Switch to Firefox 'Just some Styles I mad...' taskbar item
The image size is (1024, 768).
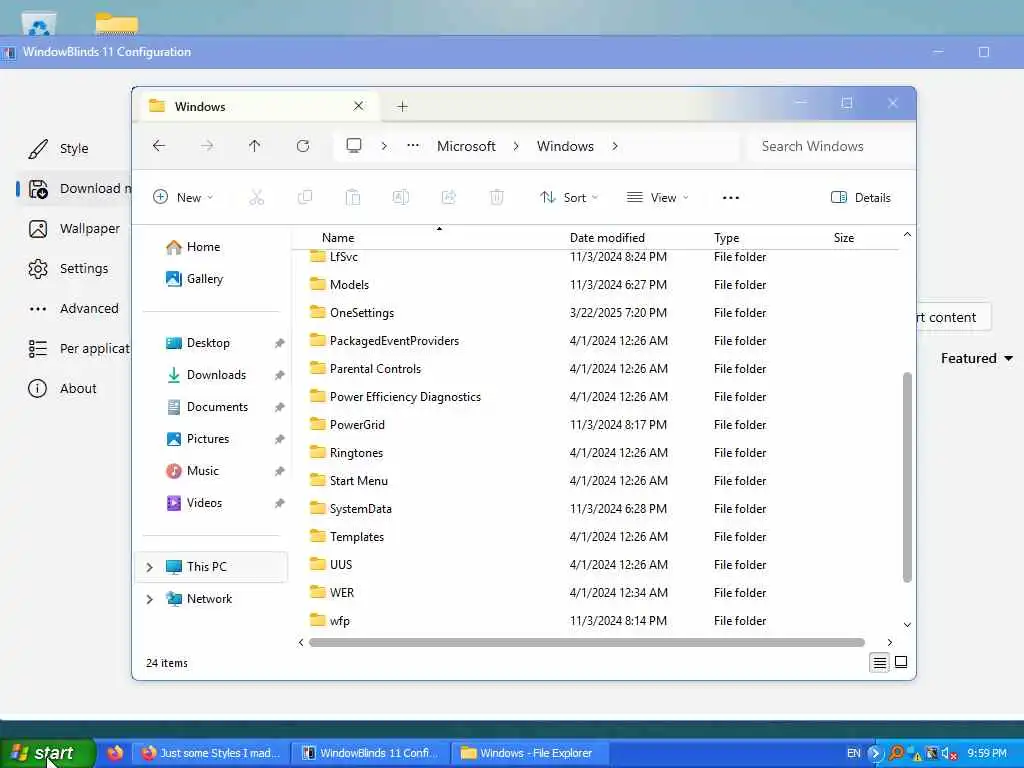[x=211, y=753]
